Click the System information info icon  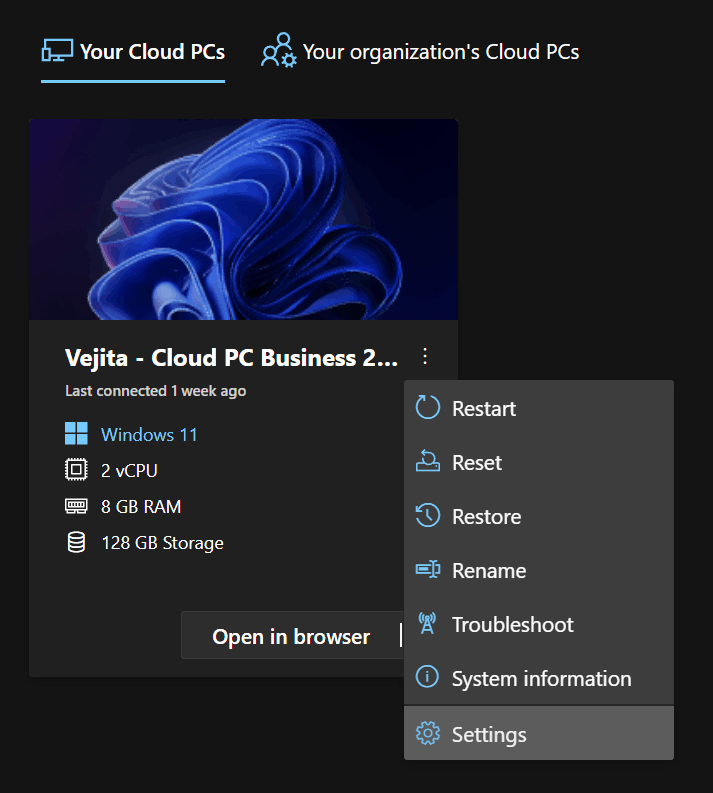pos(427,677)
